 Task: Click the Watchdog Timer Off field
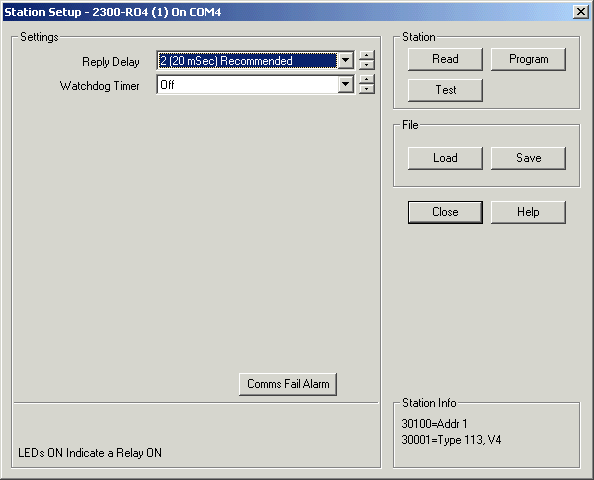tap(247, 84)
